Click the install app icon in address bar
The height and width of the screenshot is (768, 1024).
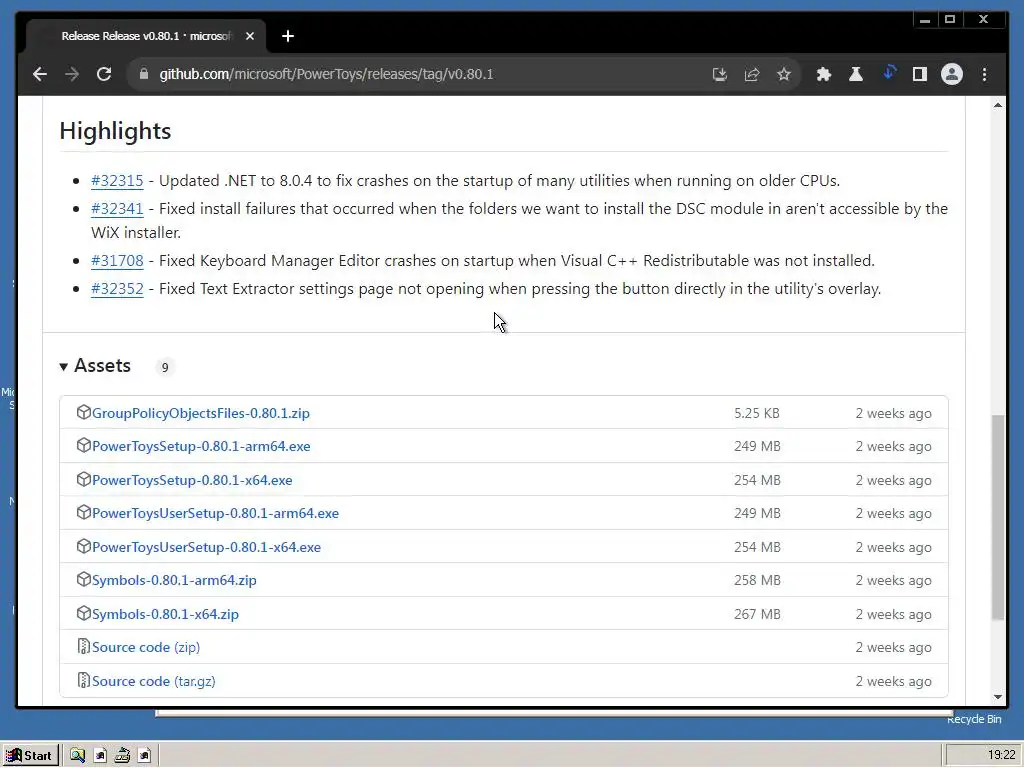719,74
